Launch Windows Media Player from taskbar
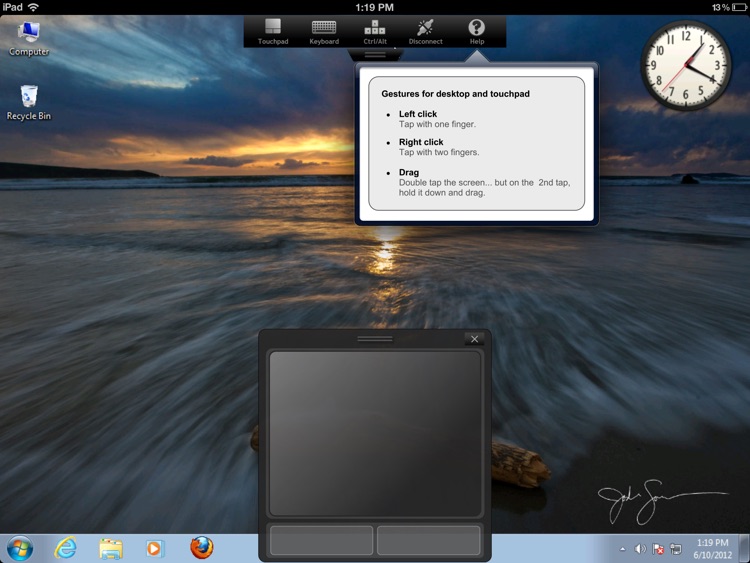This screenshot has width=750, height=563. 154,548
